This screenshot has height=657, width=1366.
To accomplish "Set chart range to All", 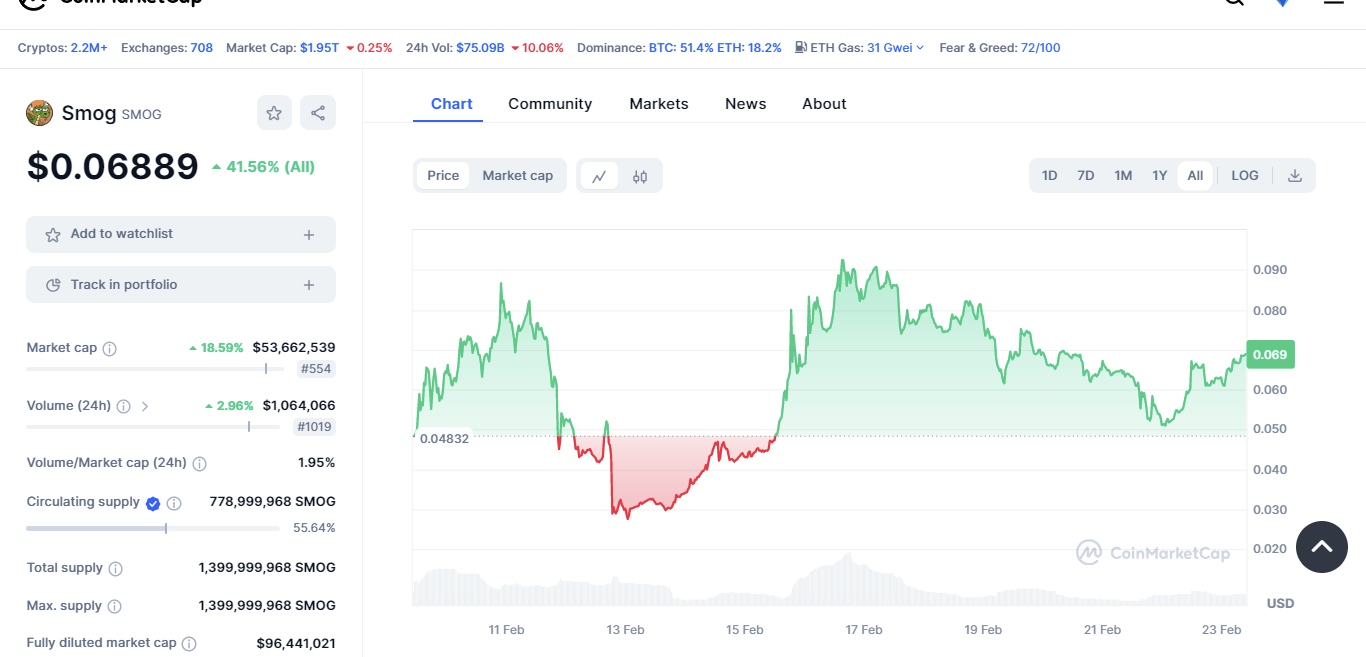I will [1195, 176].
